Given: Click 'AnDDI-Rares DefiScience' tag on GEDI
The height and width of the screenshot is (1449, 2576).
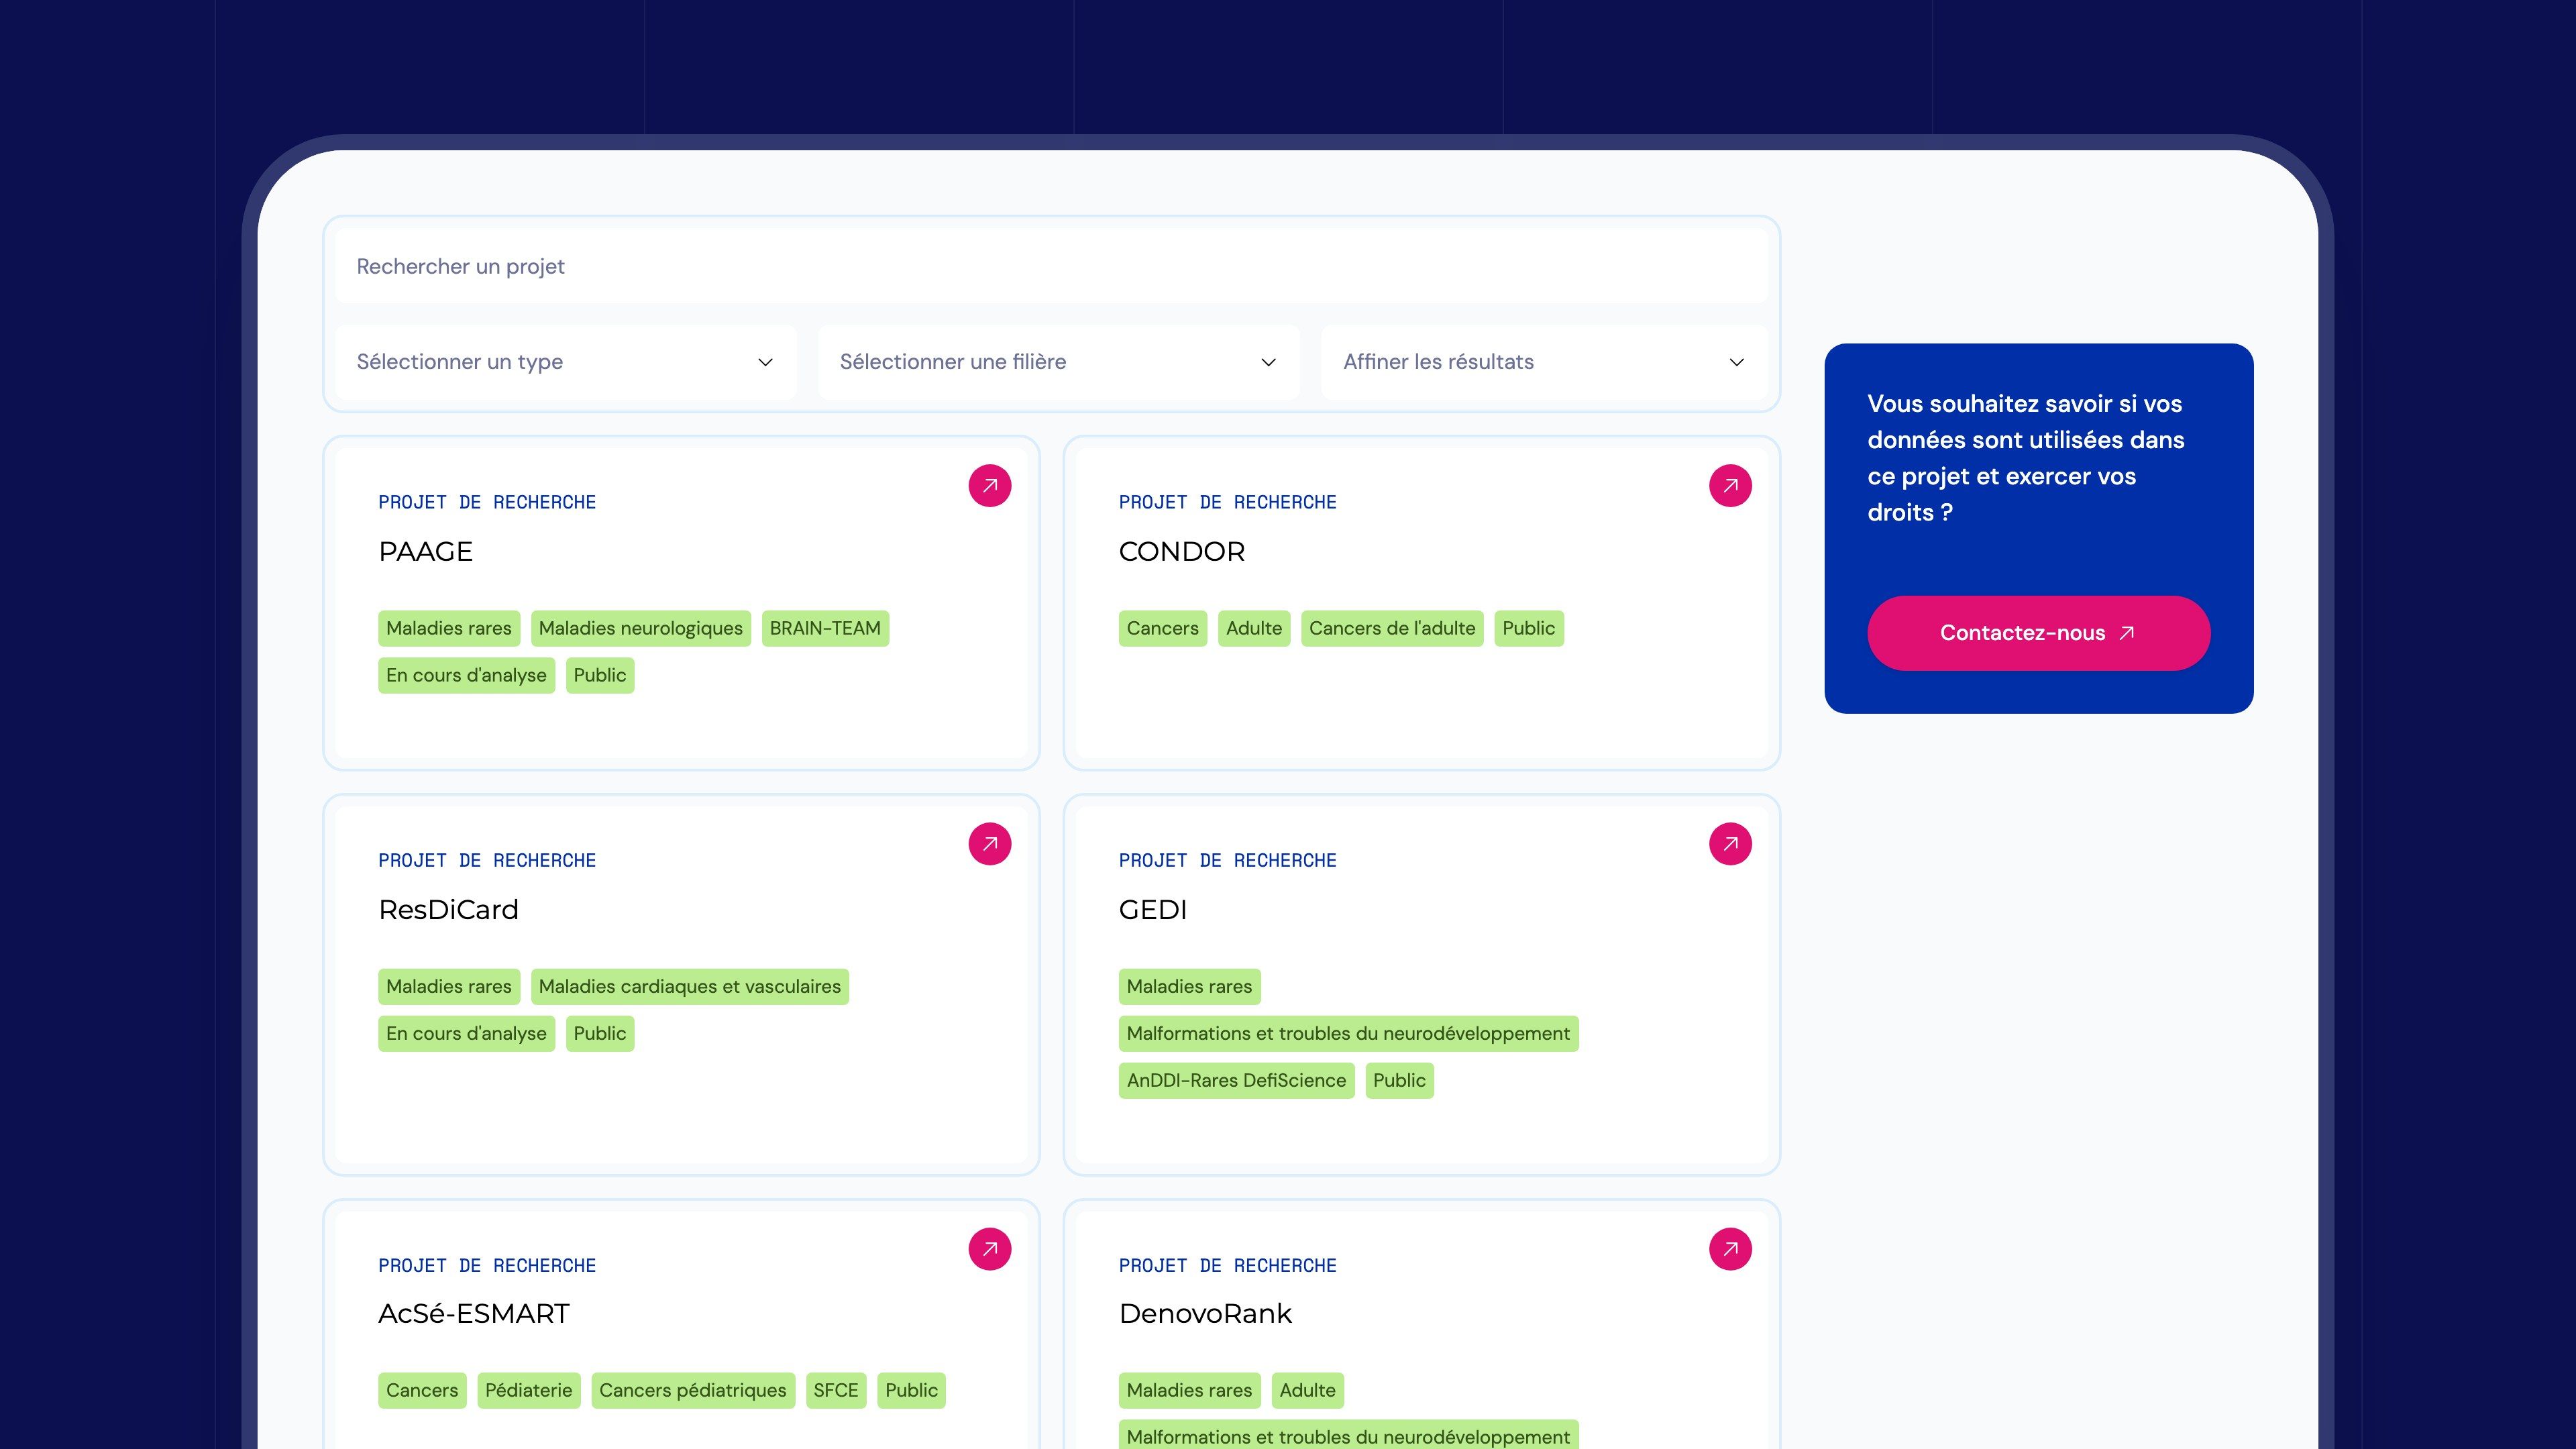Looking at the screenshot, I should tap(1236, 1080).
